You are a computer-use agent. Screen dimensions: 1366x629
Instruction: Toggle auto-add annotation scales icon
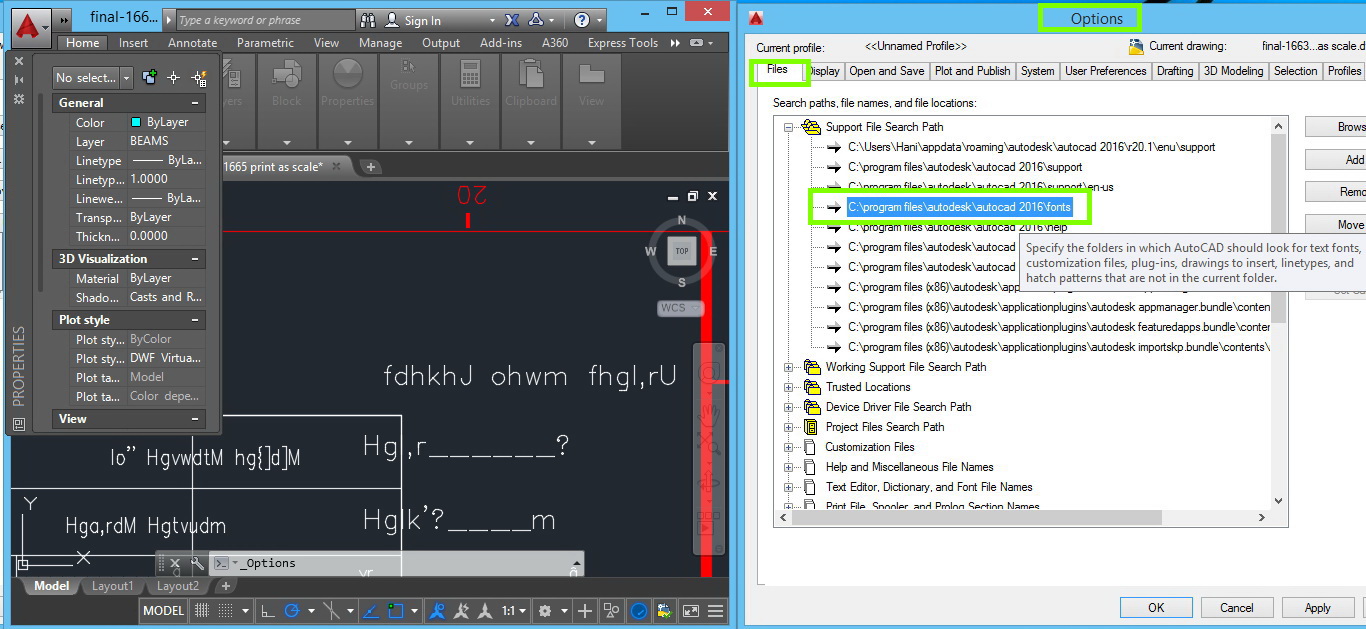click(x=461, y=611)
